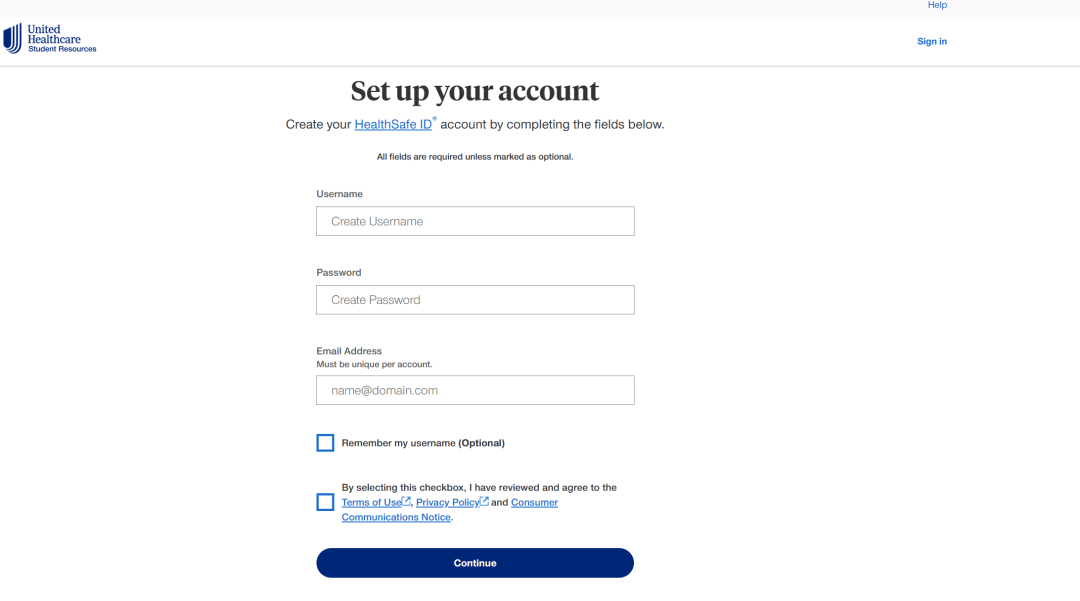The height and width of the screenshot is (601, 1080).
Task: Focus the Create Username field
Action: 475,221
